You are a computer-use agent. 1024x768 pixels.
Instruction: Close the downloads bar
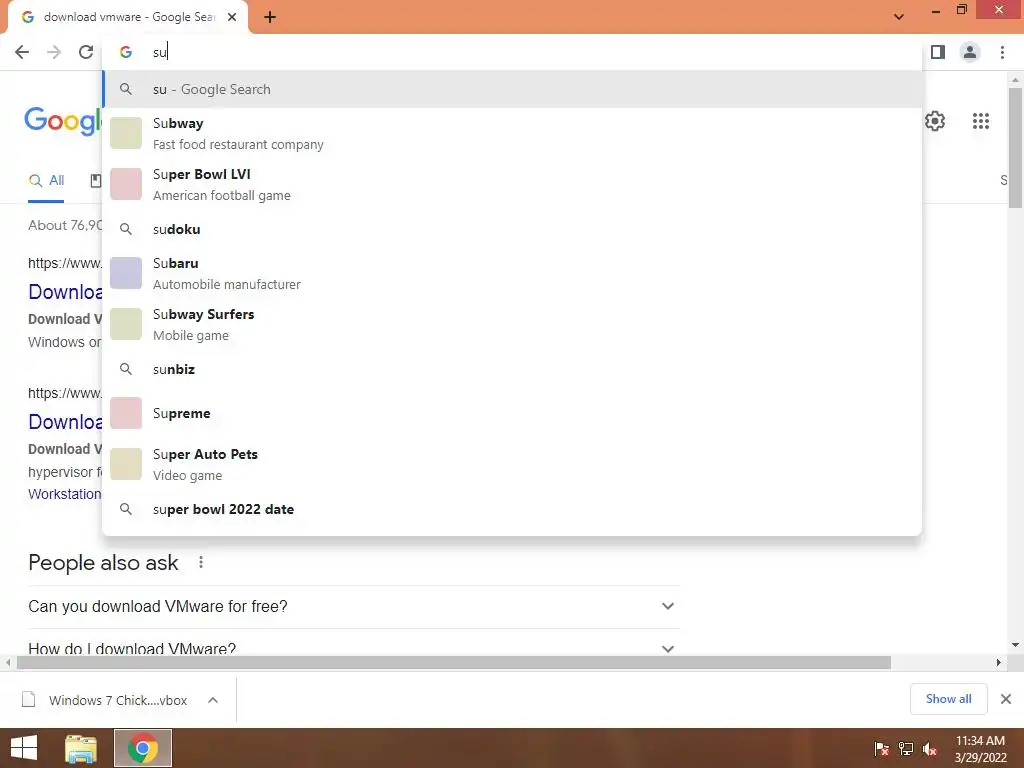coord(1006,699)
